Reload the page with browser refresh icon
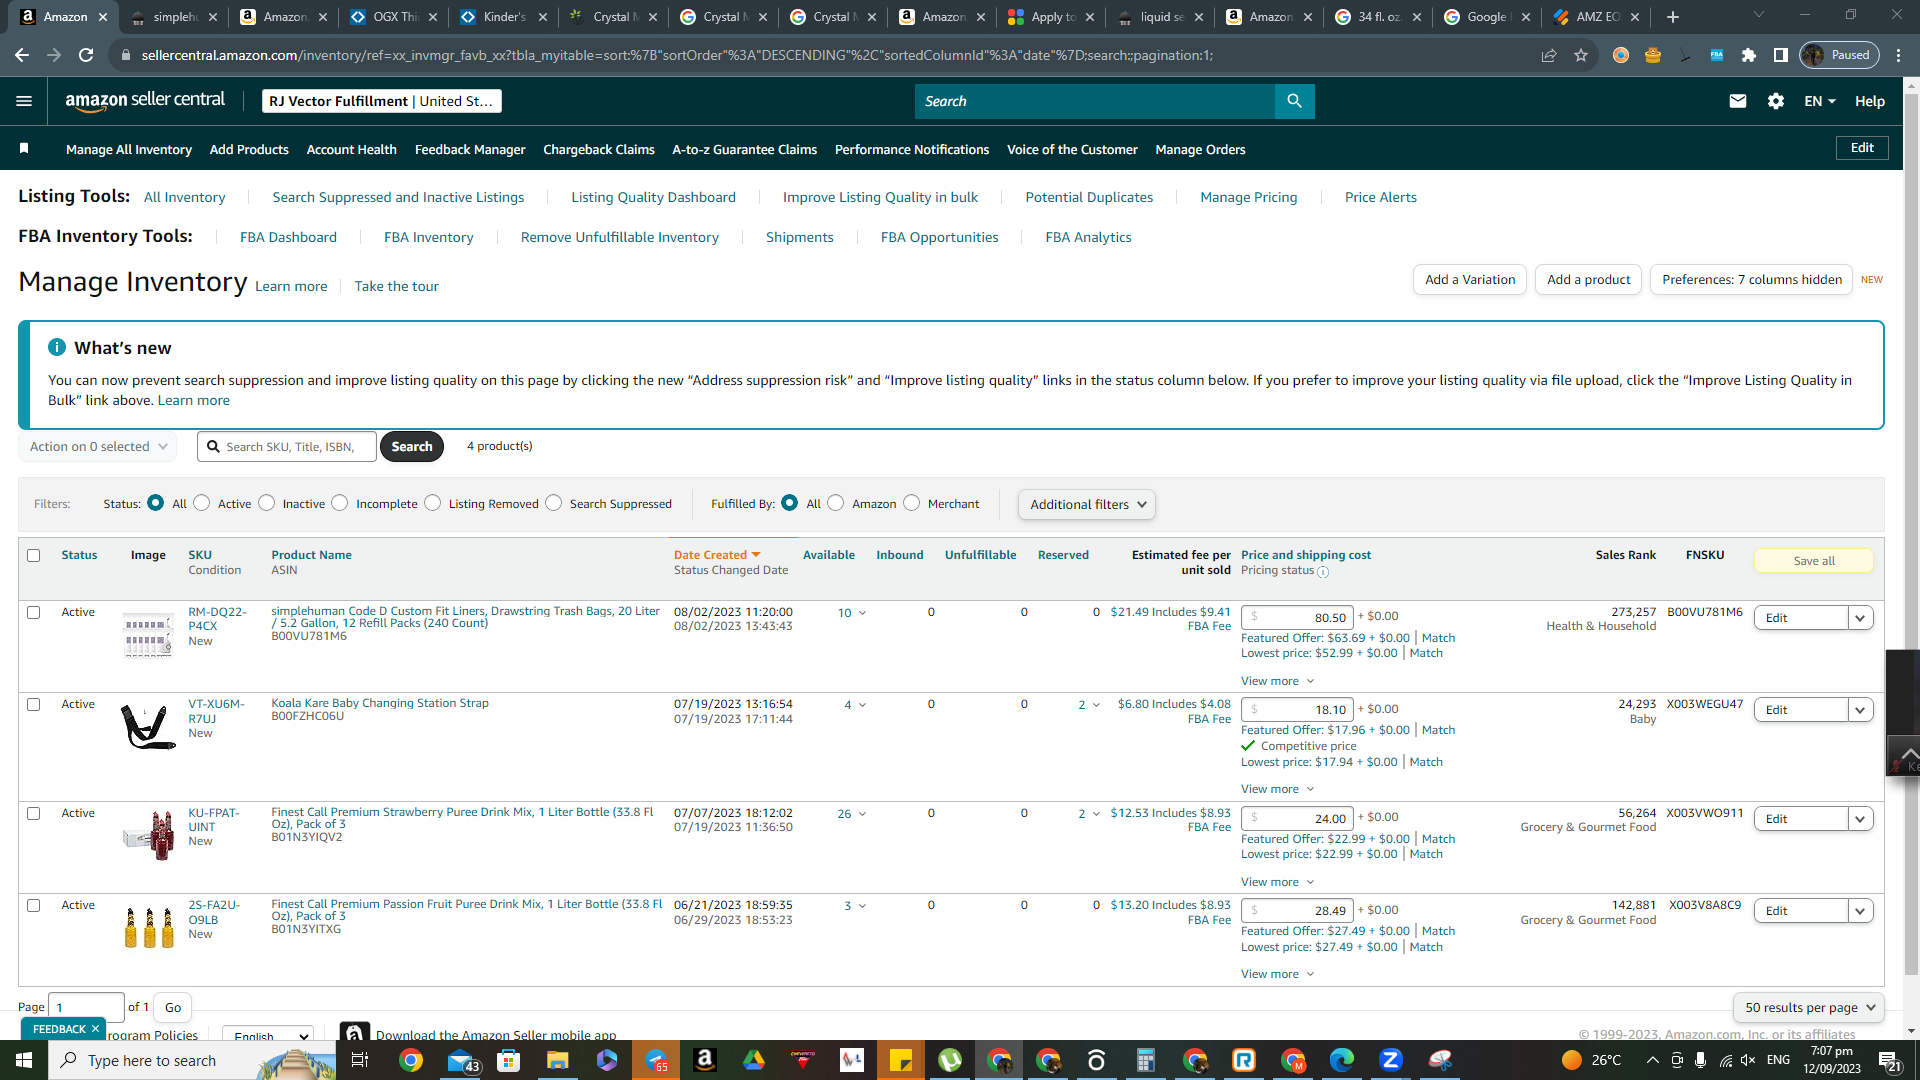 [x=86, y=55]
